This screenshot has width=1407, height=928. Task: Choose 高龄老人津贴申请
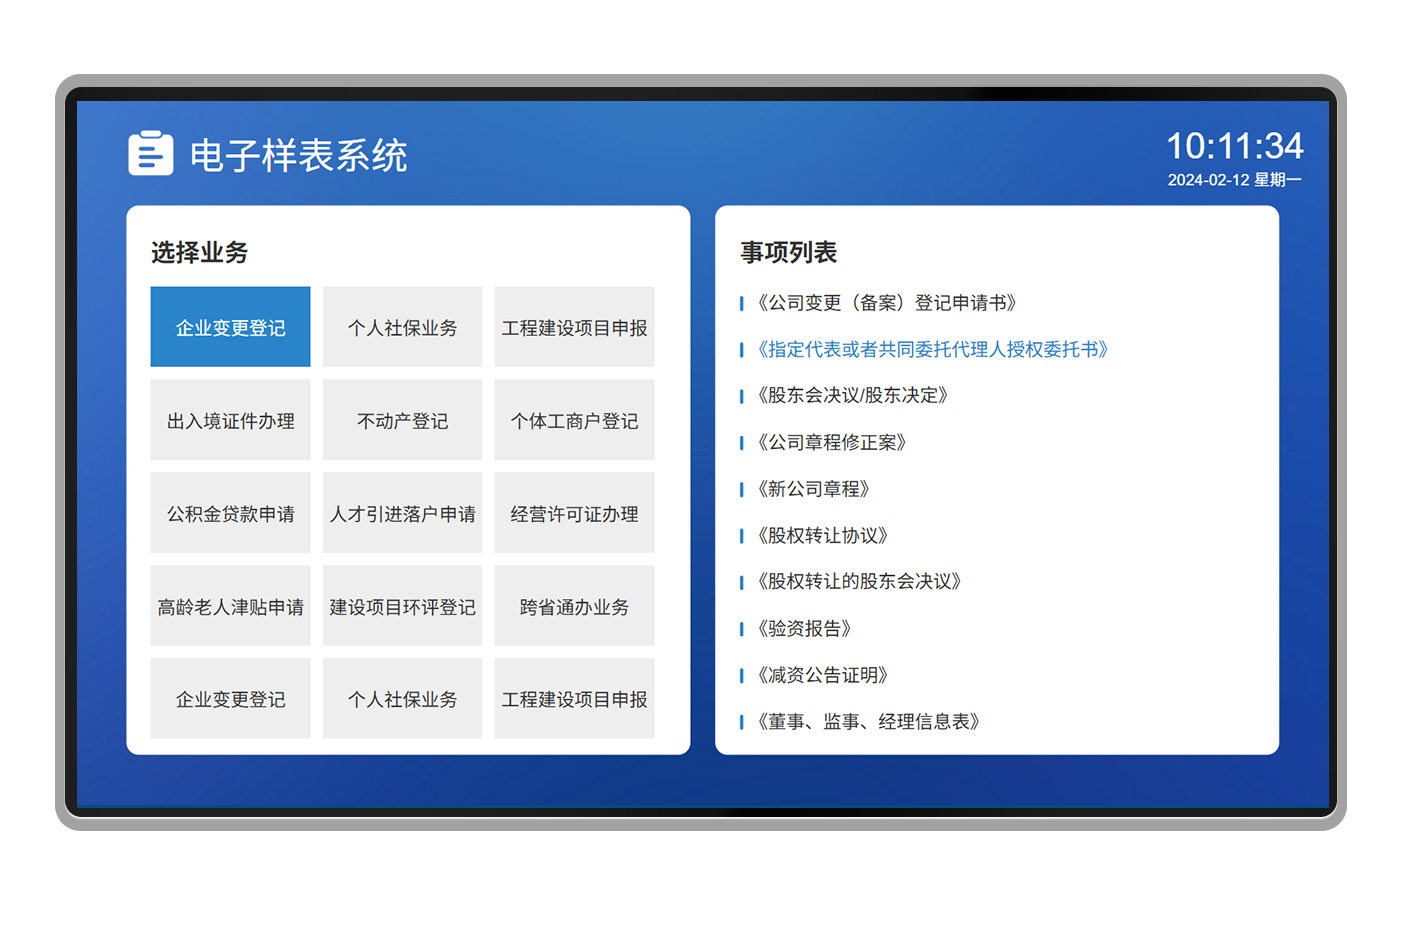[230, 607]
